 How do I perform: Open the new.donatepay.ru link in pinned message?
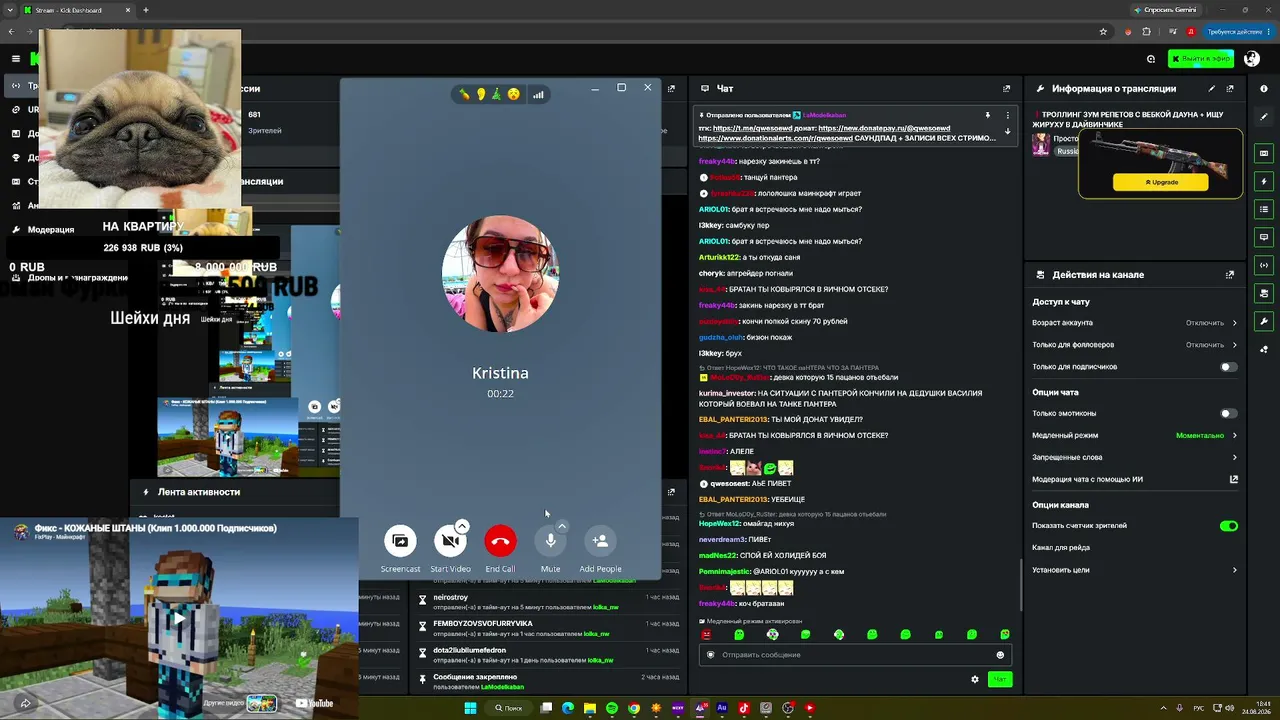(884, 128)
